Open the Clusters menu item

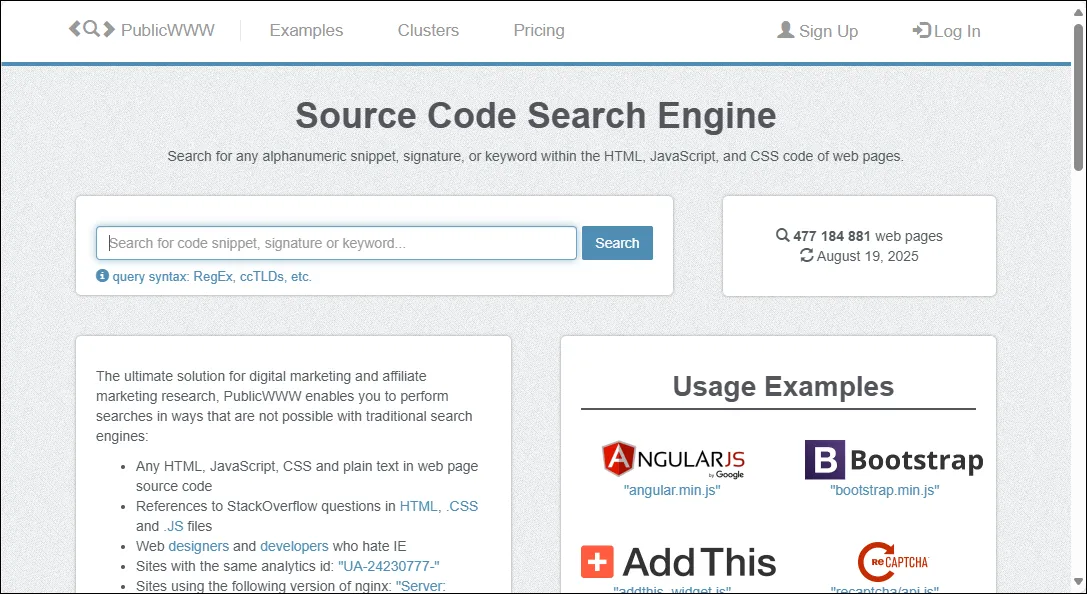coord(428,30)
